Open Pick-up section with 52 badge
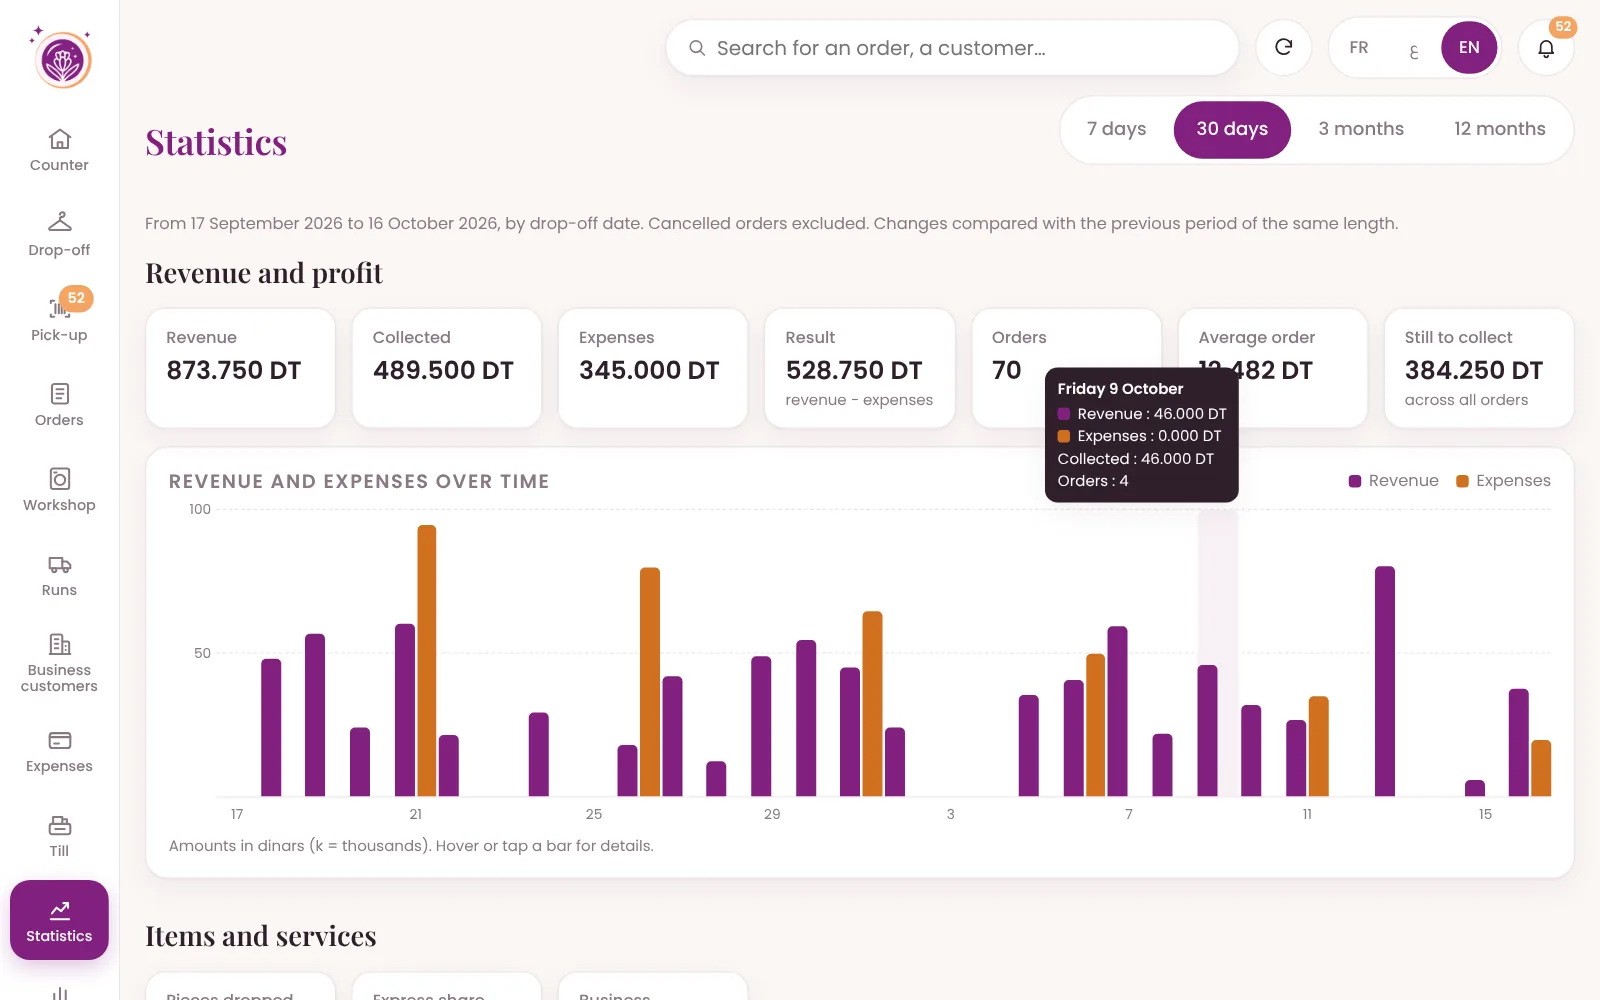Screen dimensions: 1600x1000 click(x=59, y=315)
